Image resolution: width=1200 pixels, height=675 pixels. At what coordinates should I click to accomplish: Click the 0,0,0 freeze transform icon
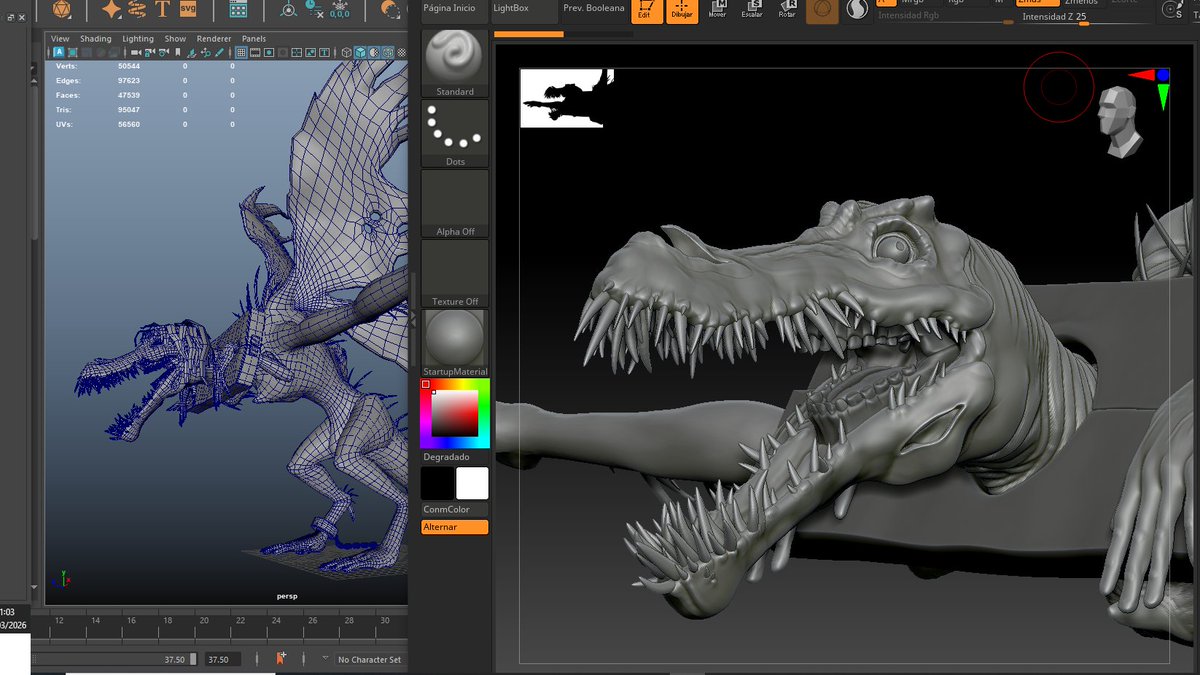pyautogui.click(x=339, y=10)
